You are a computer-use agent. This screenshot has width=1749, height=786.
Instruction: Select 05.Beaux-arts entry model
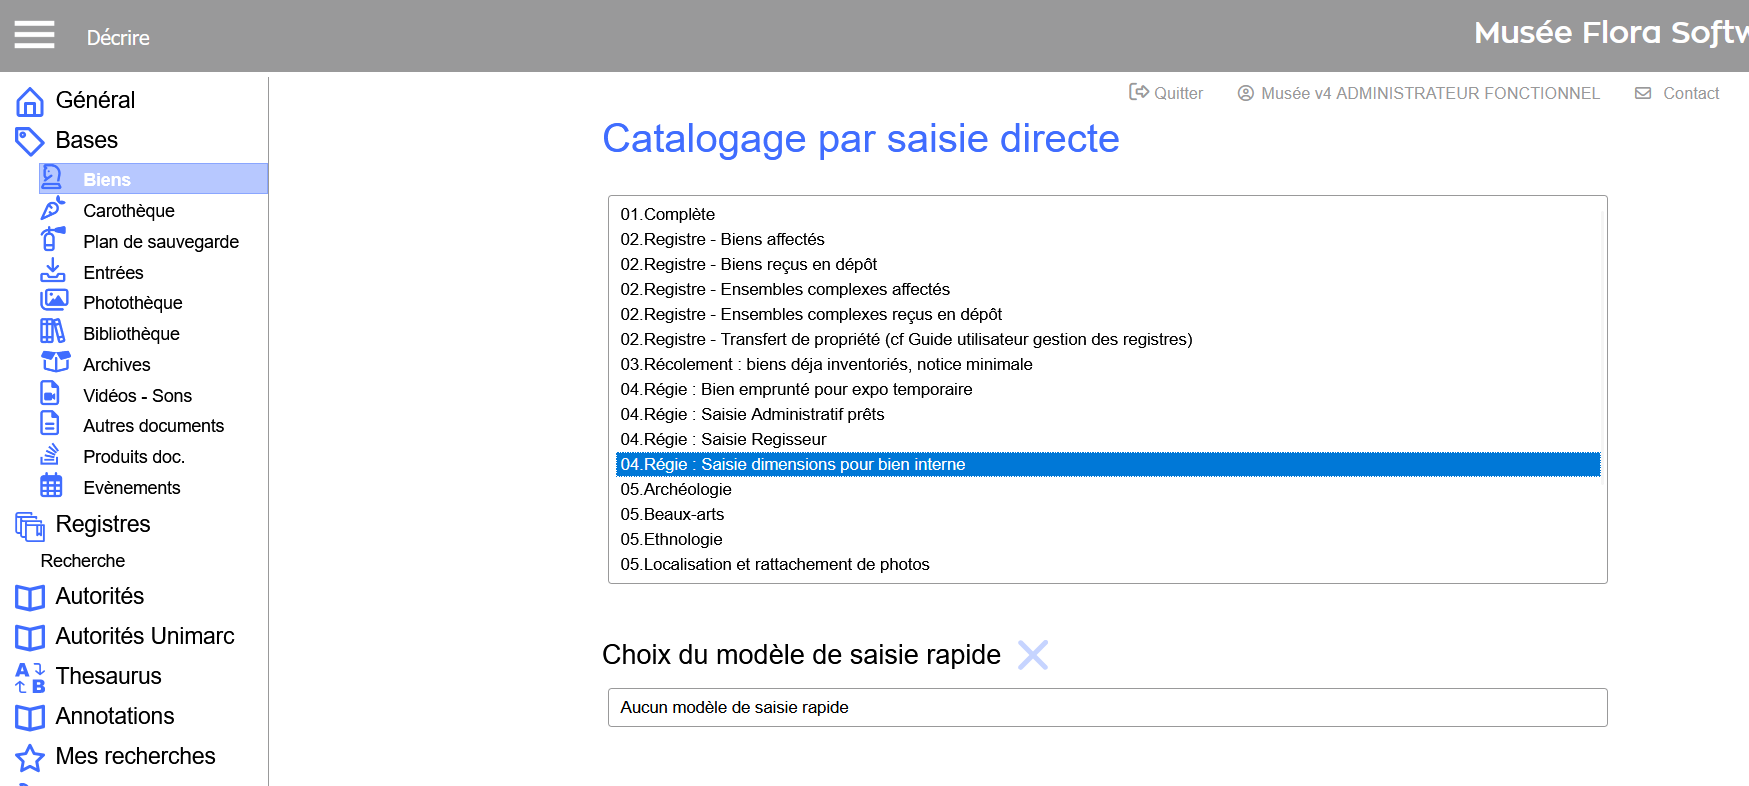click(x=1108, y=514)
